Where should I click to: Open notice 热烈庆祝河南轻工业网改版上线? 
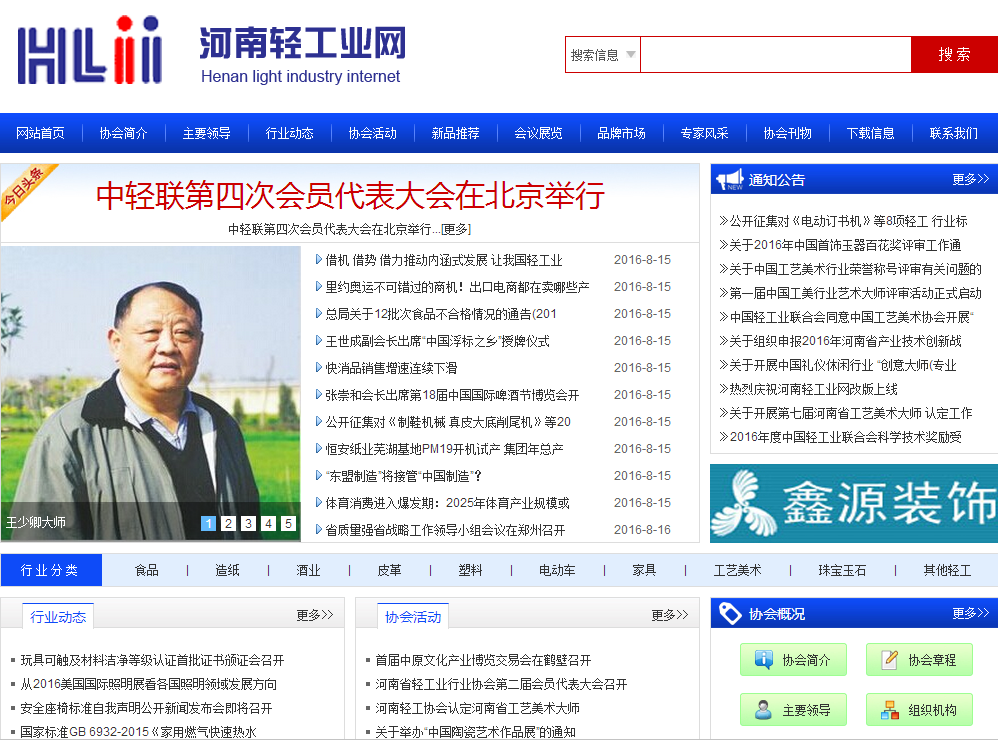pyautogui.click(x=813, y=389)
